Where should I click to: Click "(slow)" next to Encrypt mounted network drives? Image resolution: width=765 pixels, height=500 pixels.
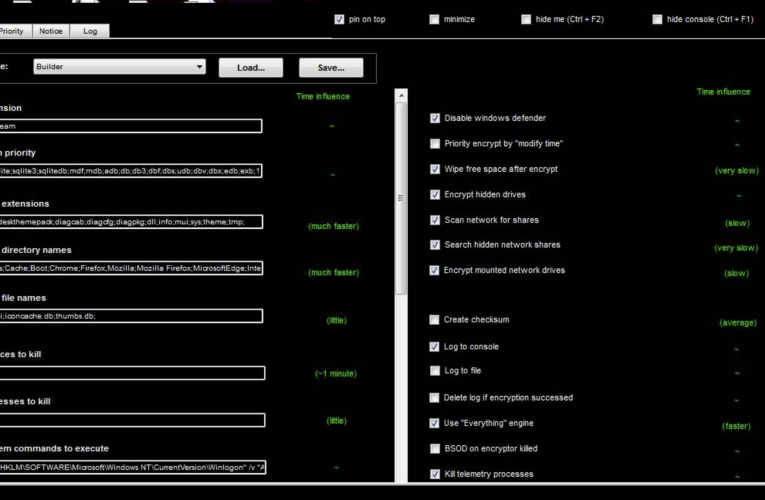pos(737,274)
